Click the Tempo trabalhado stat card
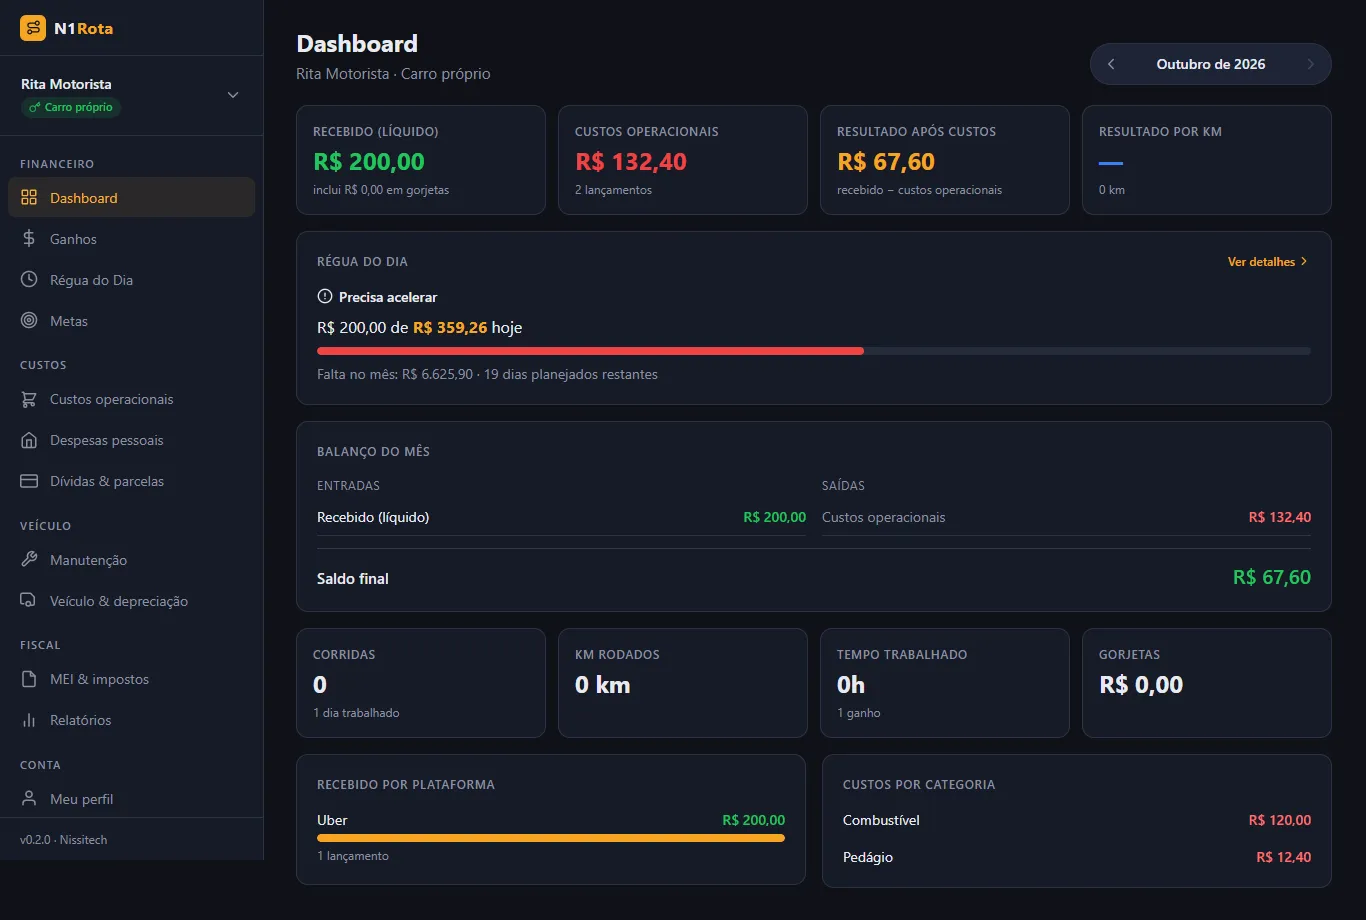Screen dimensions: 1366x920 pyautogui.click(x=945, y=683)
